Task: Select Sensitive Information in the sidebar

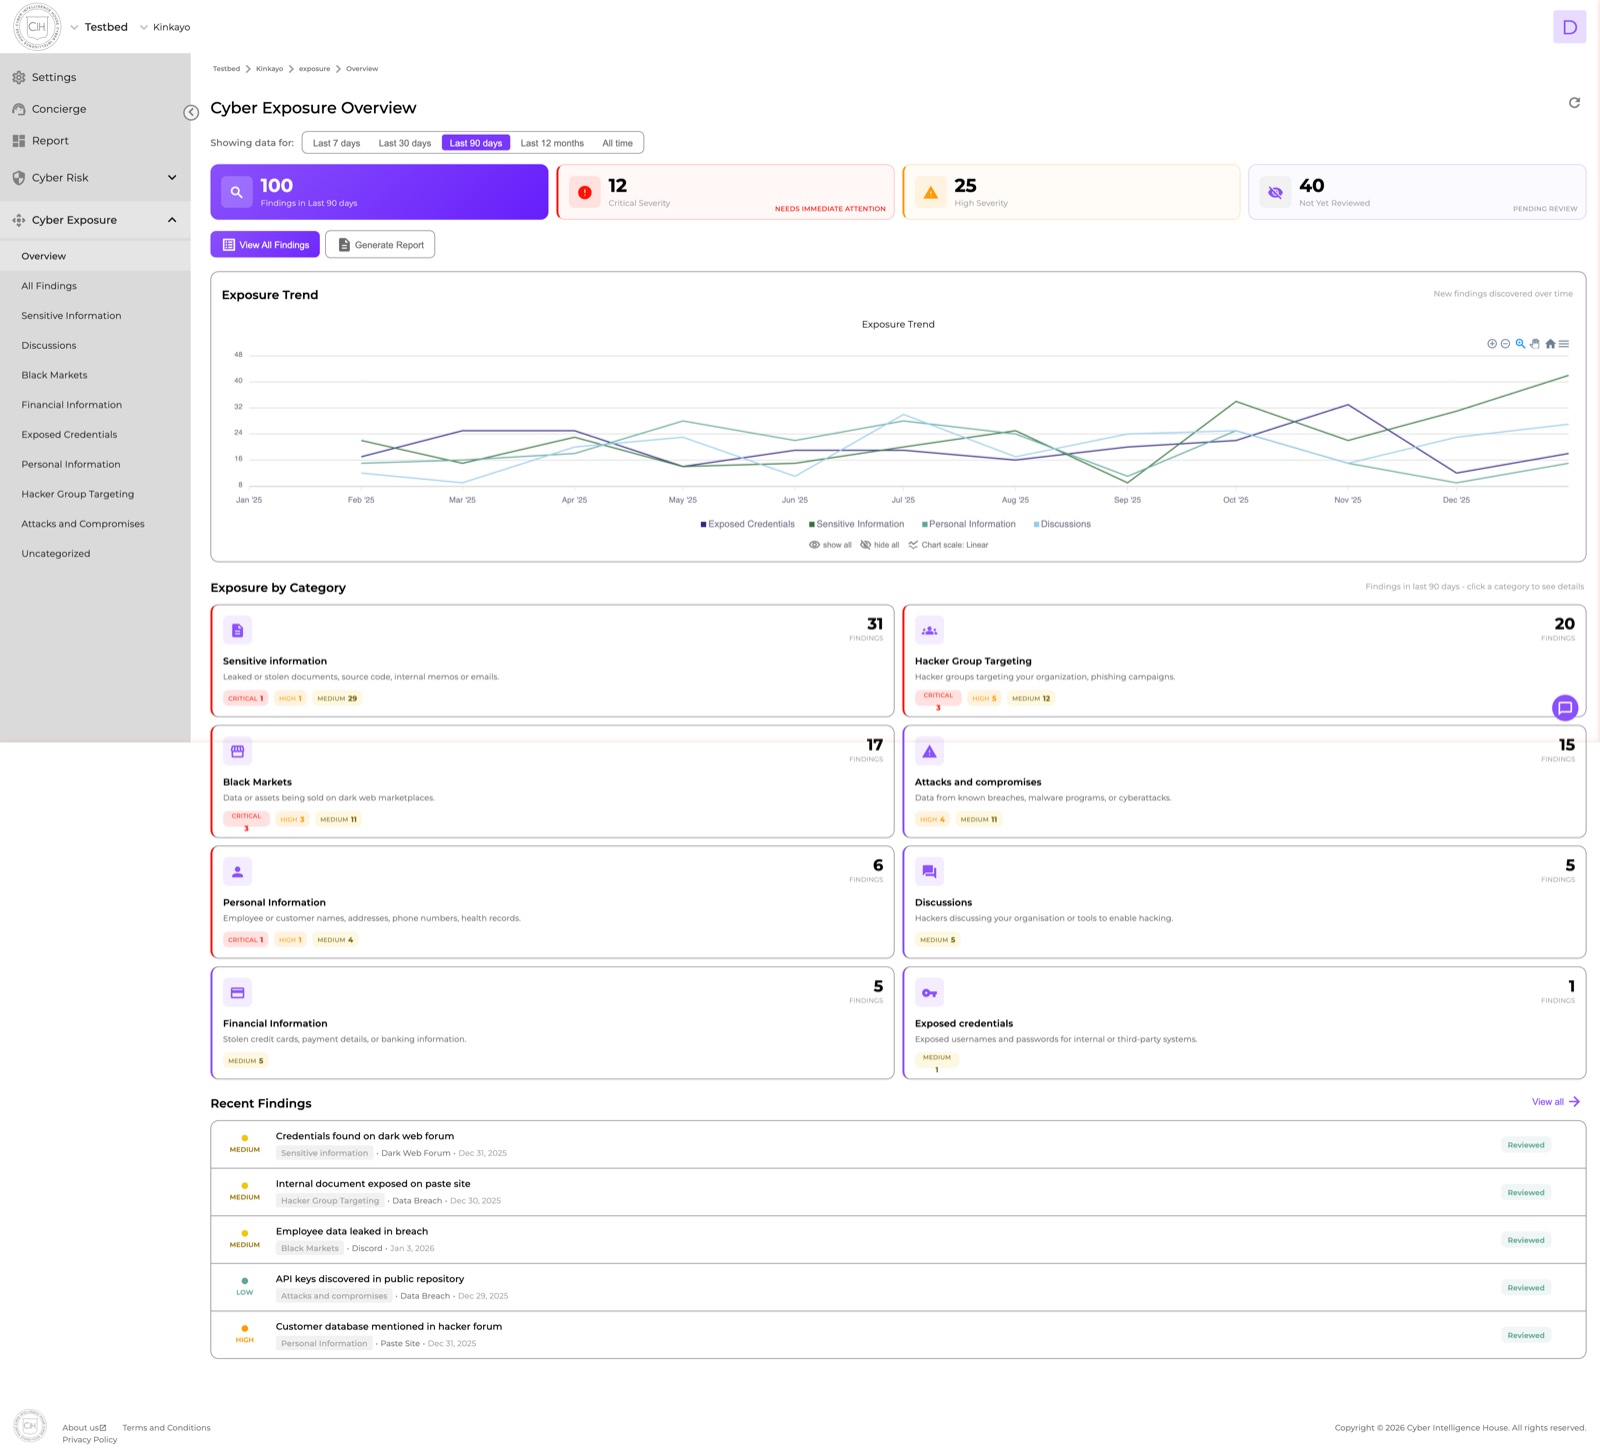Action: 71,315
